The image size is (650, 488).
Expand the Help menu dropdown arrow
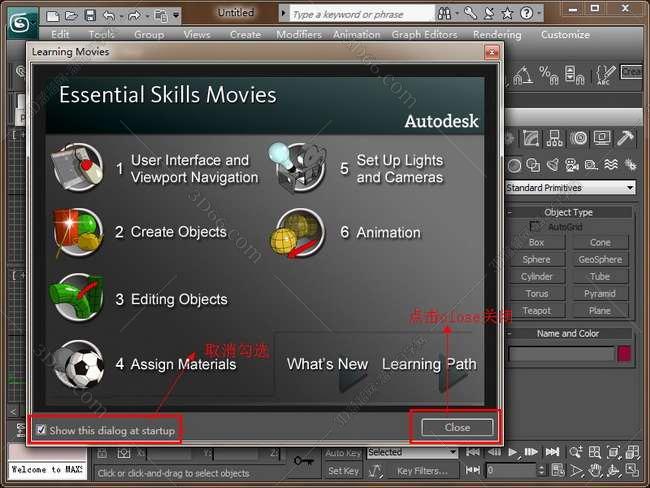click(x=539, y=14)
